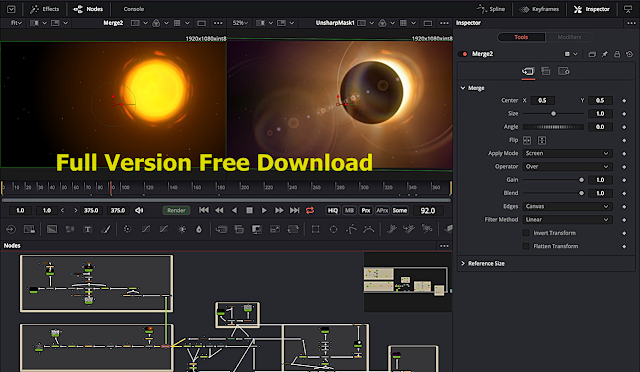The height and width of the screenshot is (372, 640).
Task: Enable Invert Transform checkbox
Action: tap(526, 233)
